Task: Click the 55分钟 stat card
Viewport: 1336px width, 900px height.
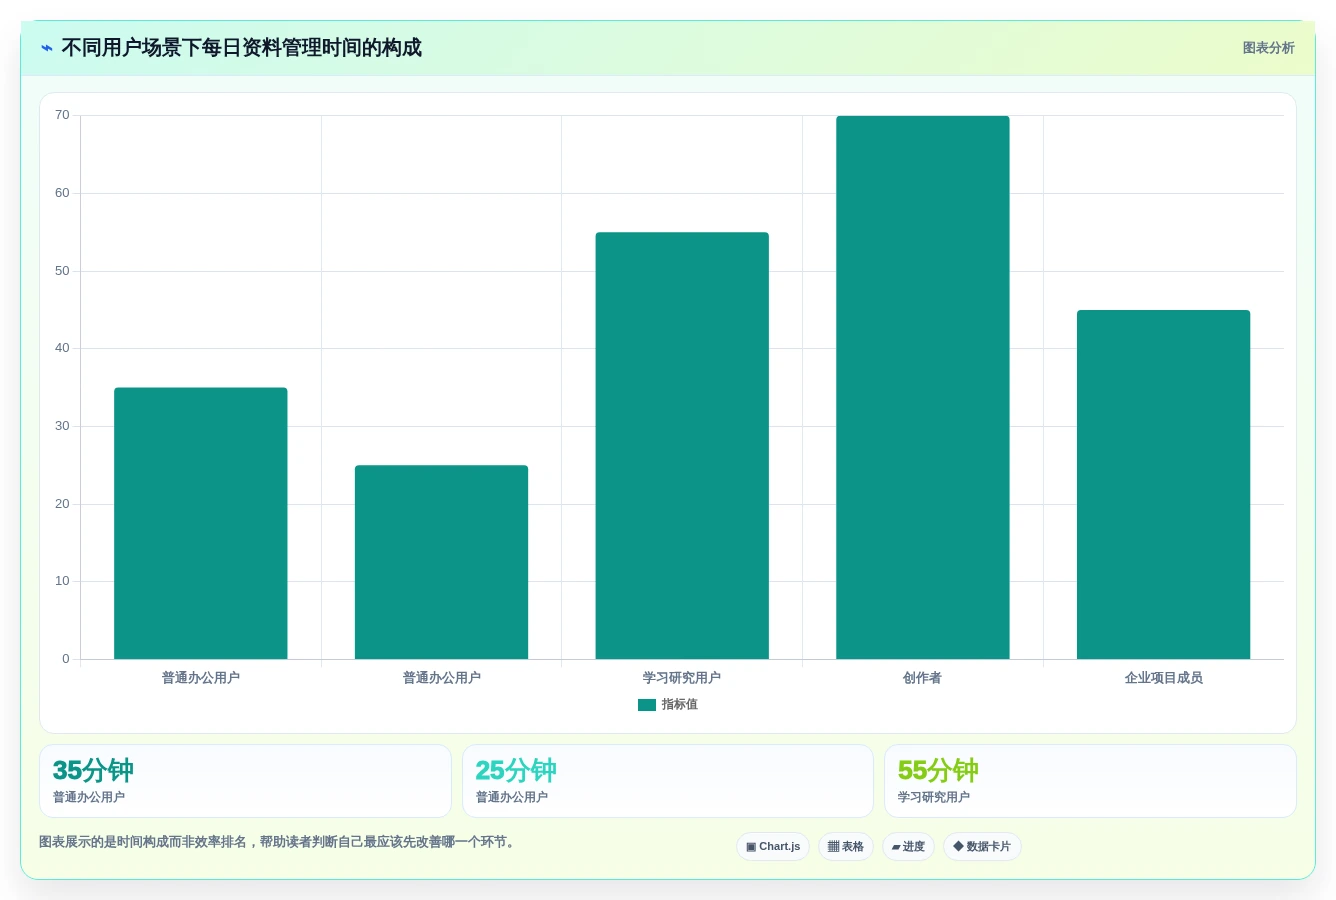Action: [x=1090, y=781]
